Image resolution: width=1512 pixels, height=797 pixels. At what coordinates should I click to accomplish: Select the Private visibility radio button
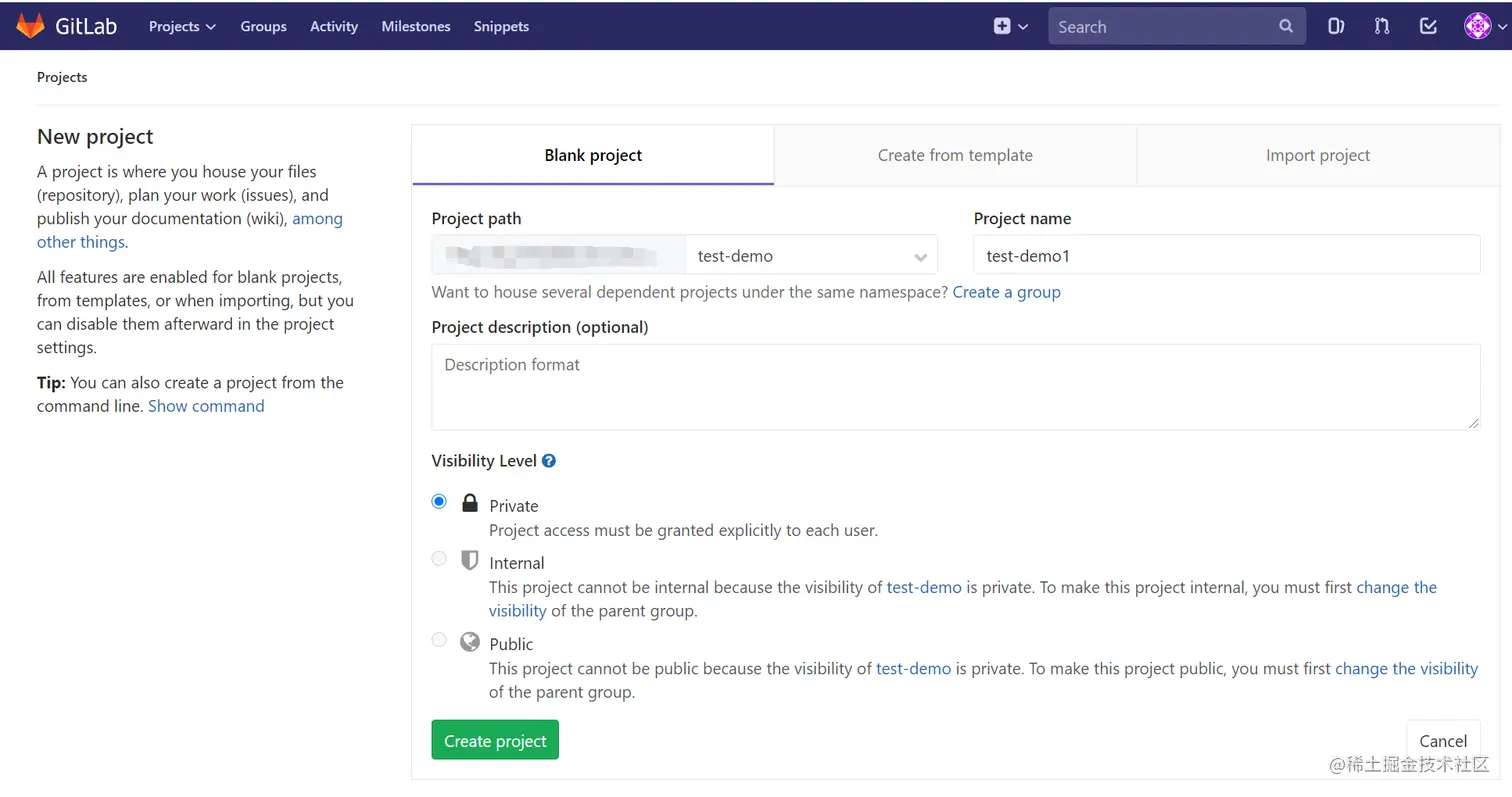(439, 501)
